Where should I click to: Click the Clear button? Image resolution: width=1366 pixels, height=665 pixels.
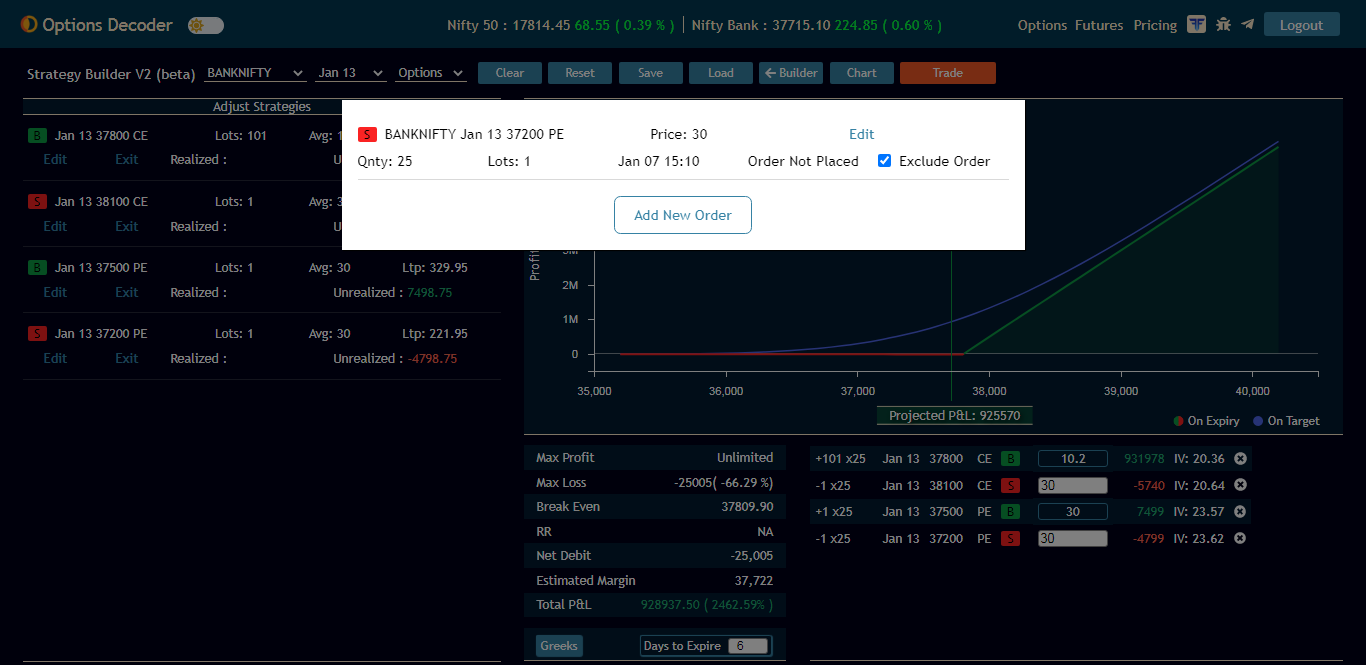tap(510, 73)
